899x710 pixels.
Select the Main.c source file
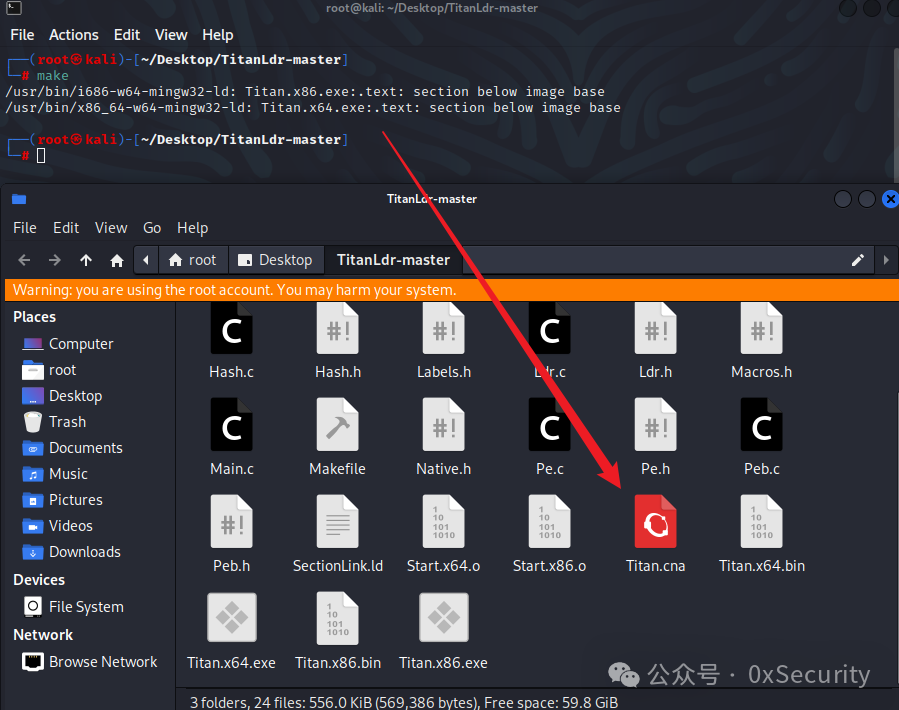pyautogui.click(x=231, y=436)
